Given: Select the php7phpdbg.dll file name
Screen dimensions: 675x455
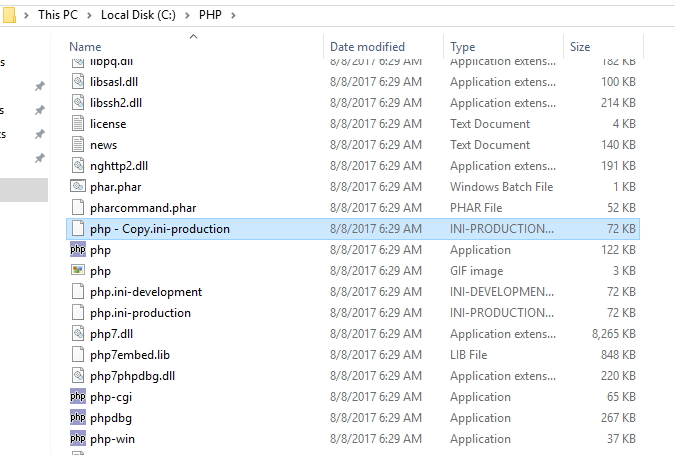Looking at the screenshot, I should (133, 376).
